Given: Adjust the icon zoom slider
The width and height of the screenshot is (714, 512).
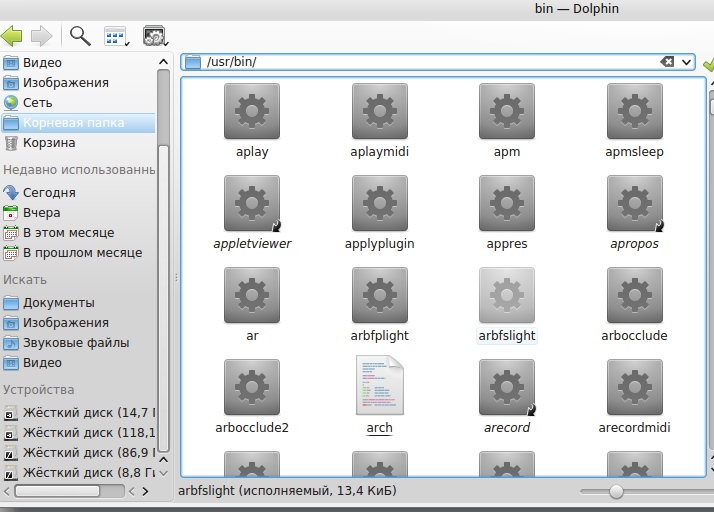Looking at the screenshot, I should 616,491.
